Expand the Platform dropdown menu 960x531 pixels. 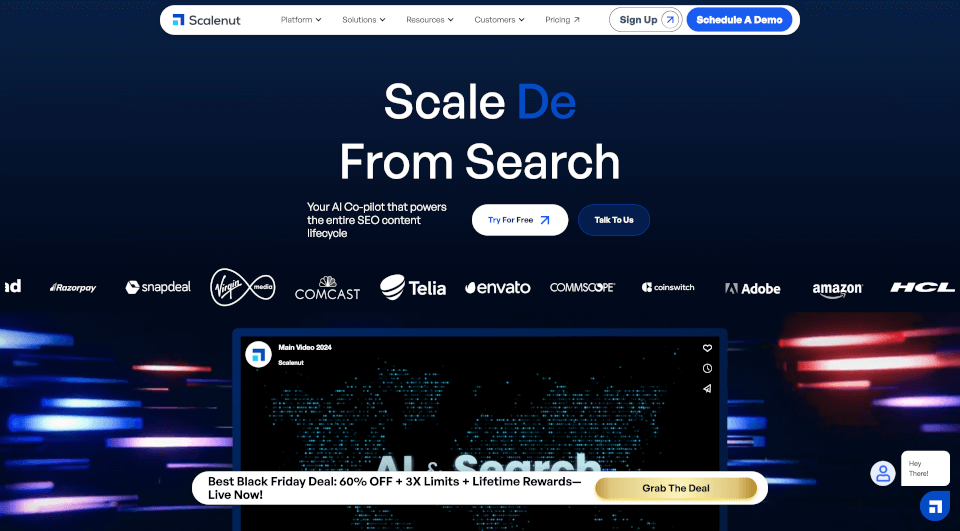tap(301, 20)
